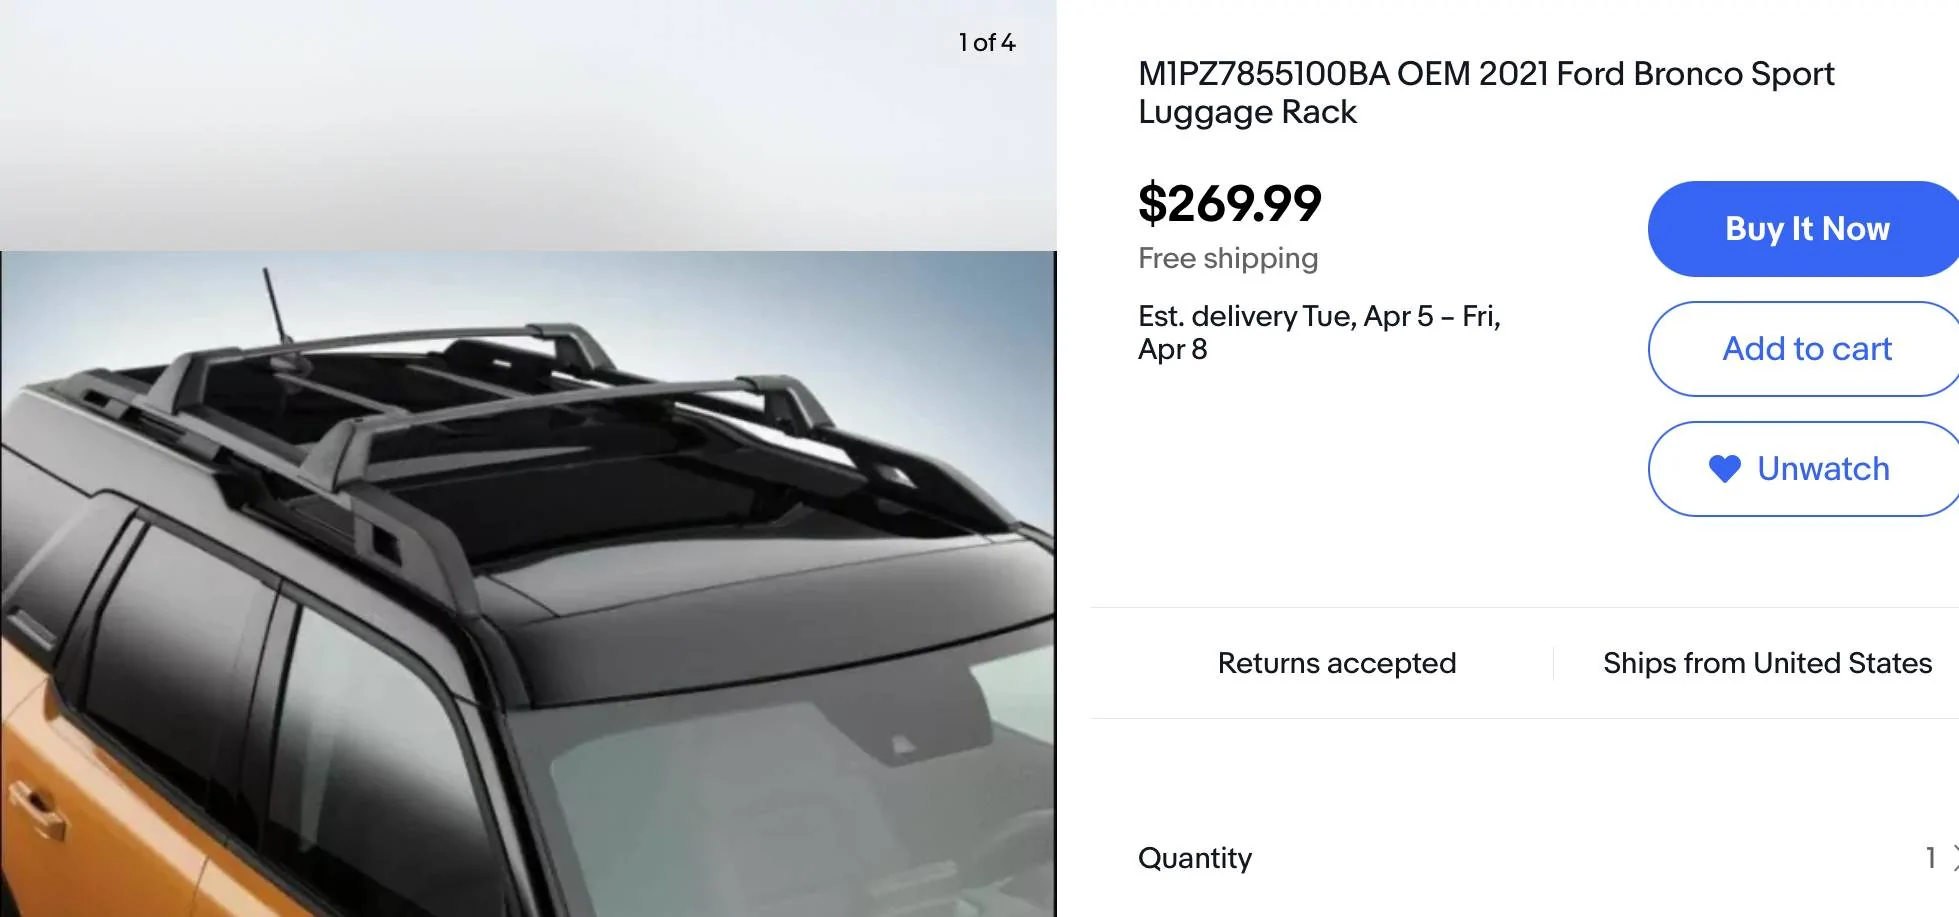Click the heart icon to unwatch item
This screenshot has height=917, width=1959.
pos(1724,469)
